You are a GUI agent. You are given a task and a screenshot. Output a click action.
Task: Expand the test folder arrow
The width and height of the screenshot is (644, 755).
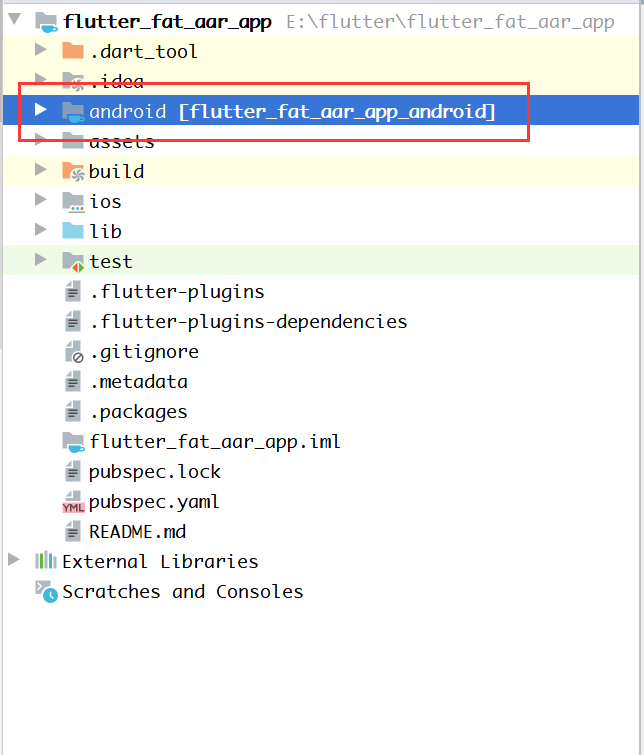[x=41, y=260]
